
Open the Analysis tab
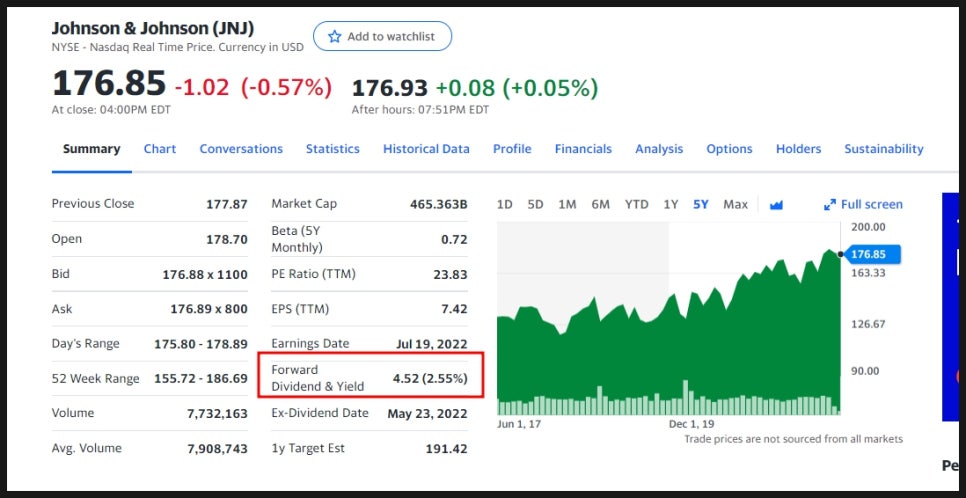click(659, 149)
